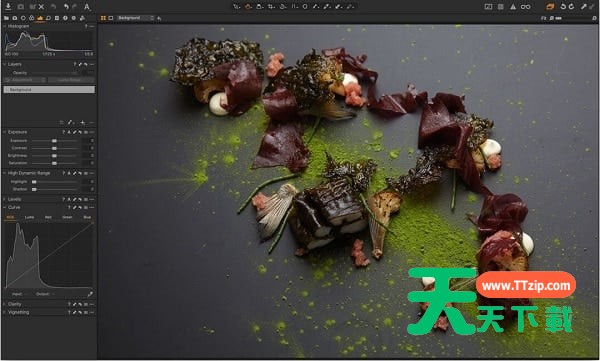The height and width of the screenshot is (361, 600).
Task: Click the add new layer plus icon
Action: [82, 123]
